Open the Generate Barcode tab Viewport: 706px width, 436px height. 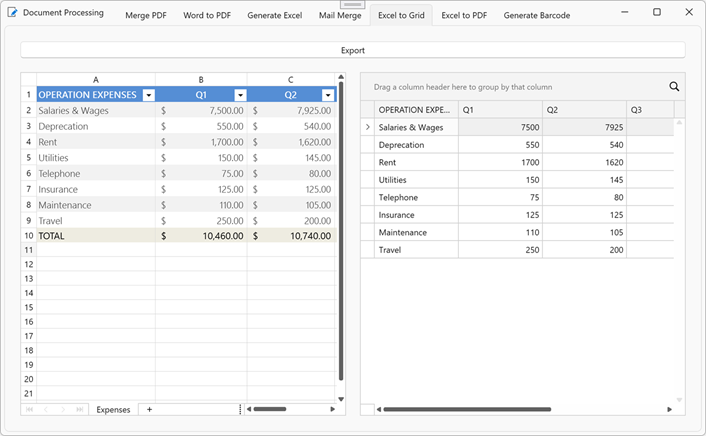click(x=537, y=15)
